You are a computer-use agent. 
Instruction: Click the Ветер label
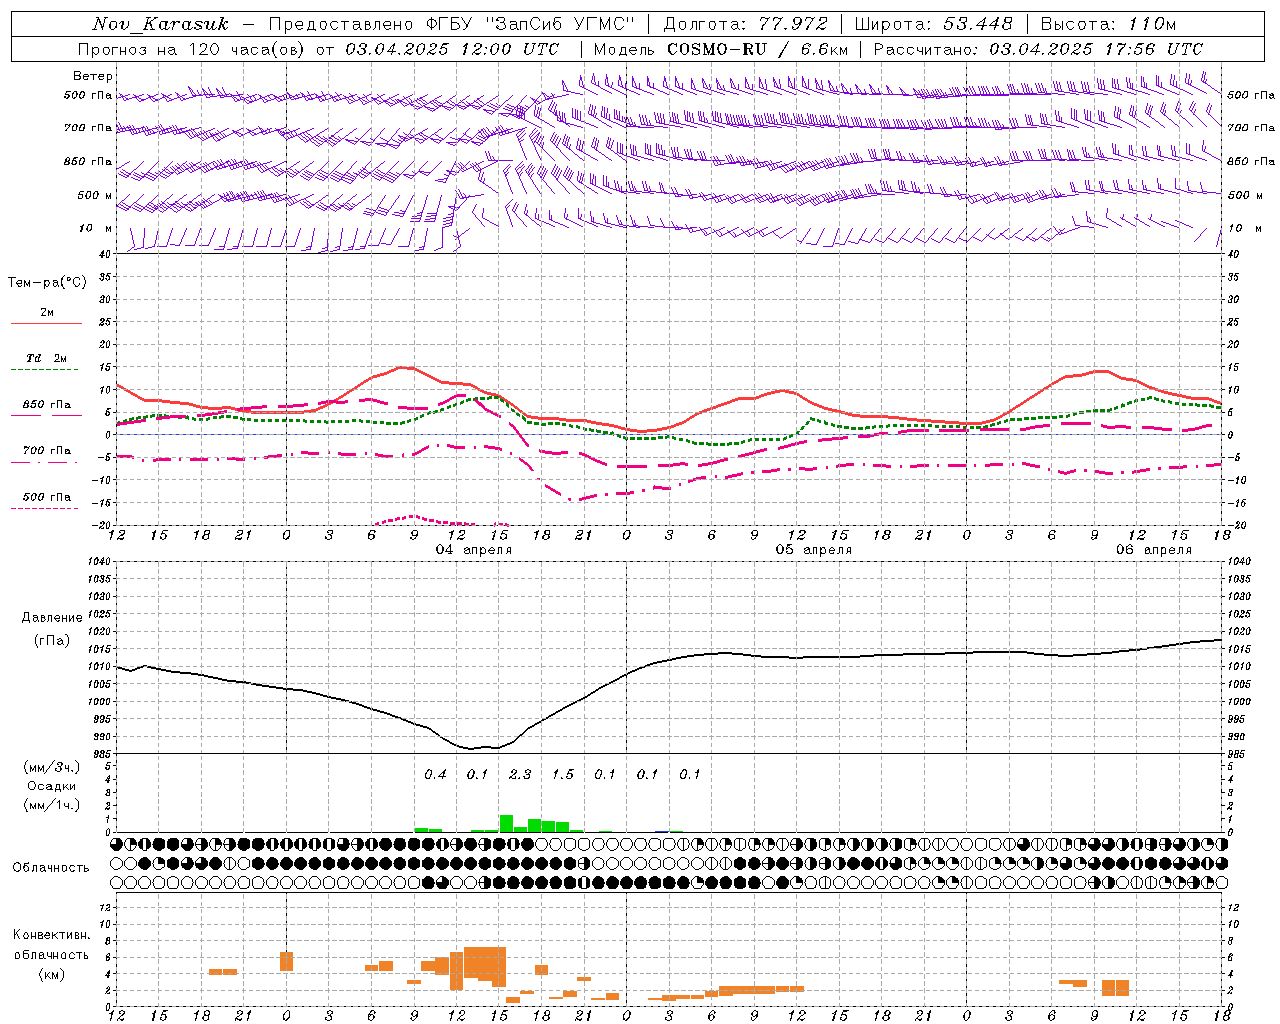click(x=93, y=76)
